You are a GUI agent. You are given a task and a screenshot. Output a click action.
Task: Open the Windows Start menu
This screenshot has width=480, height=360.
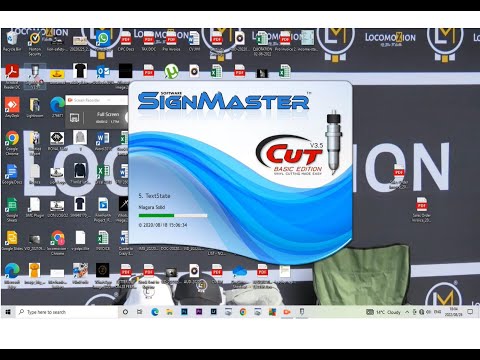8,312
